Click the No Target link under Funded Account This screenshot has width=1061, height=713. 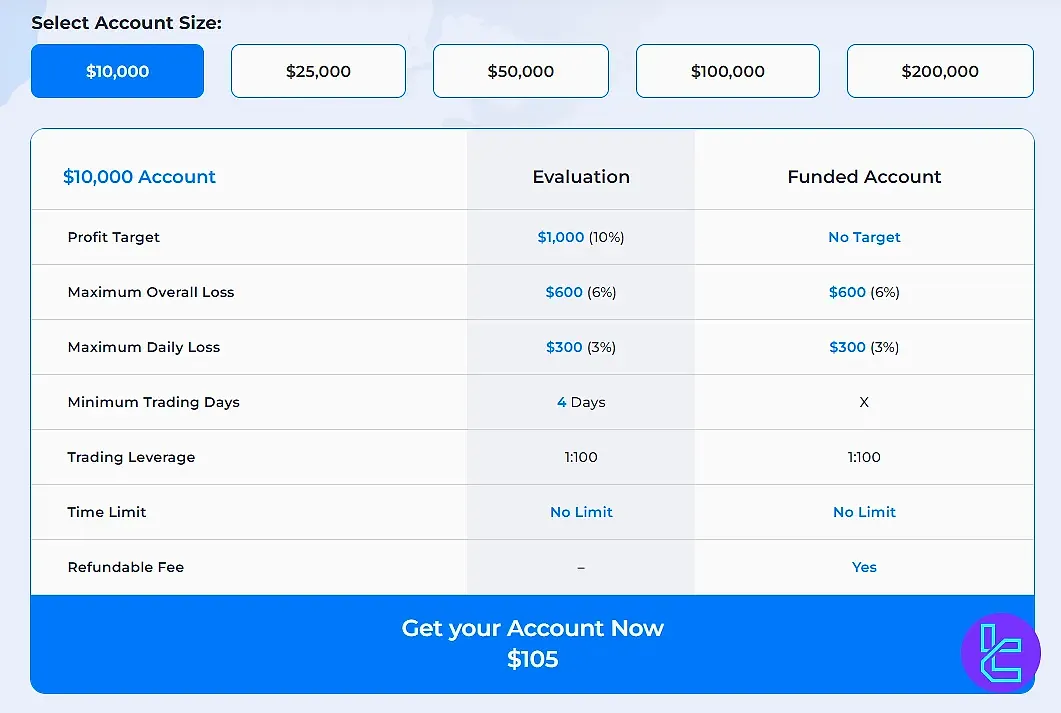(x=864, y=237)
